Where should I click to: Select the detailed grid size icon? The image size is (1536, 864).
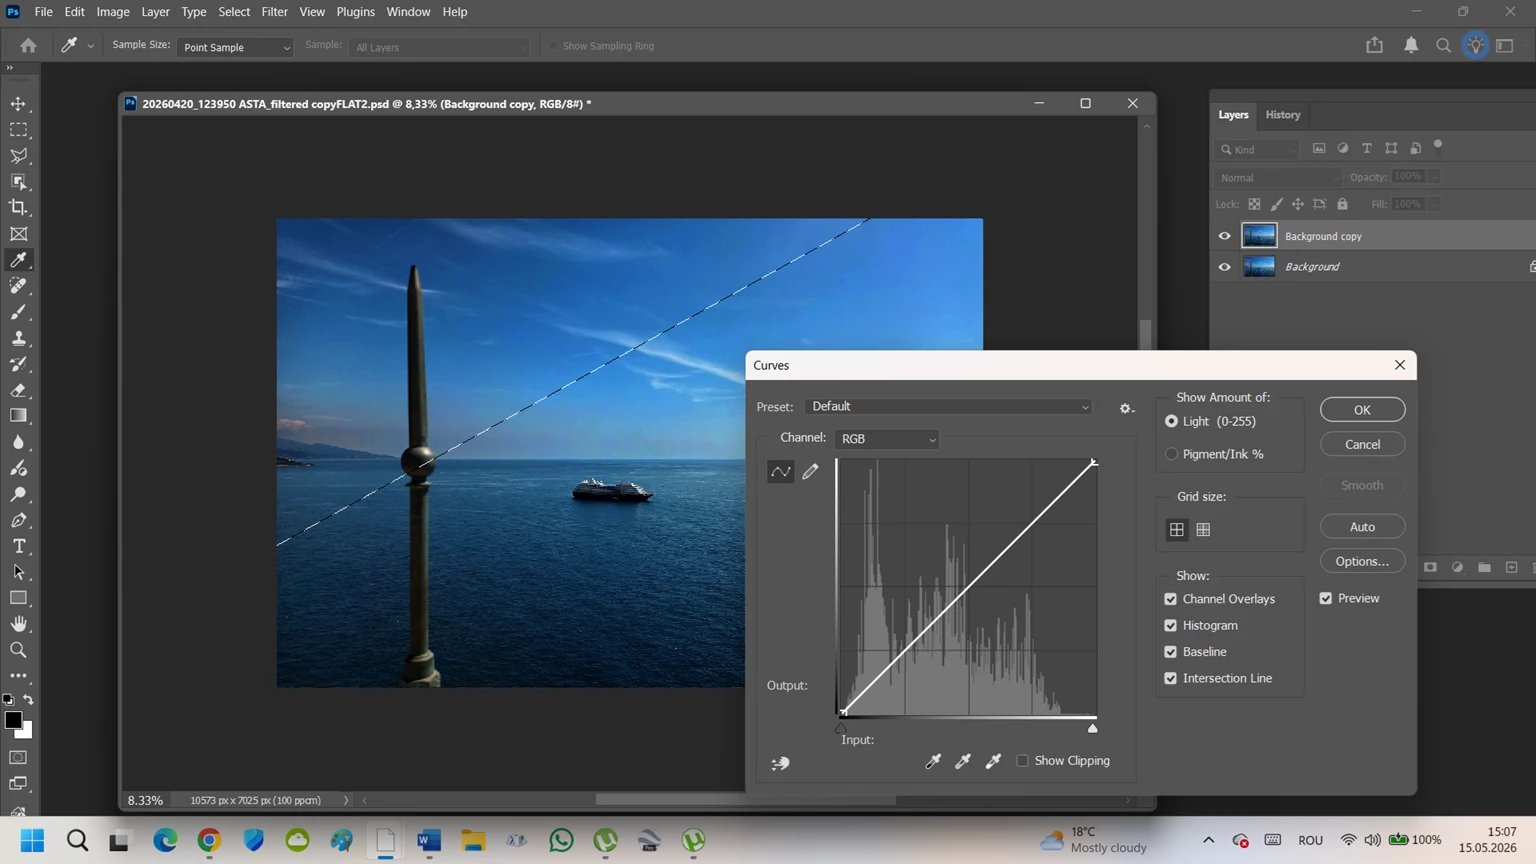click(1203, 530)
